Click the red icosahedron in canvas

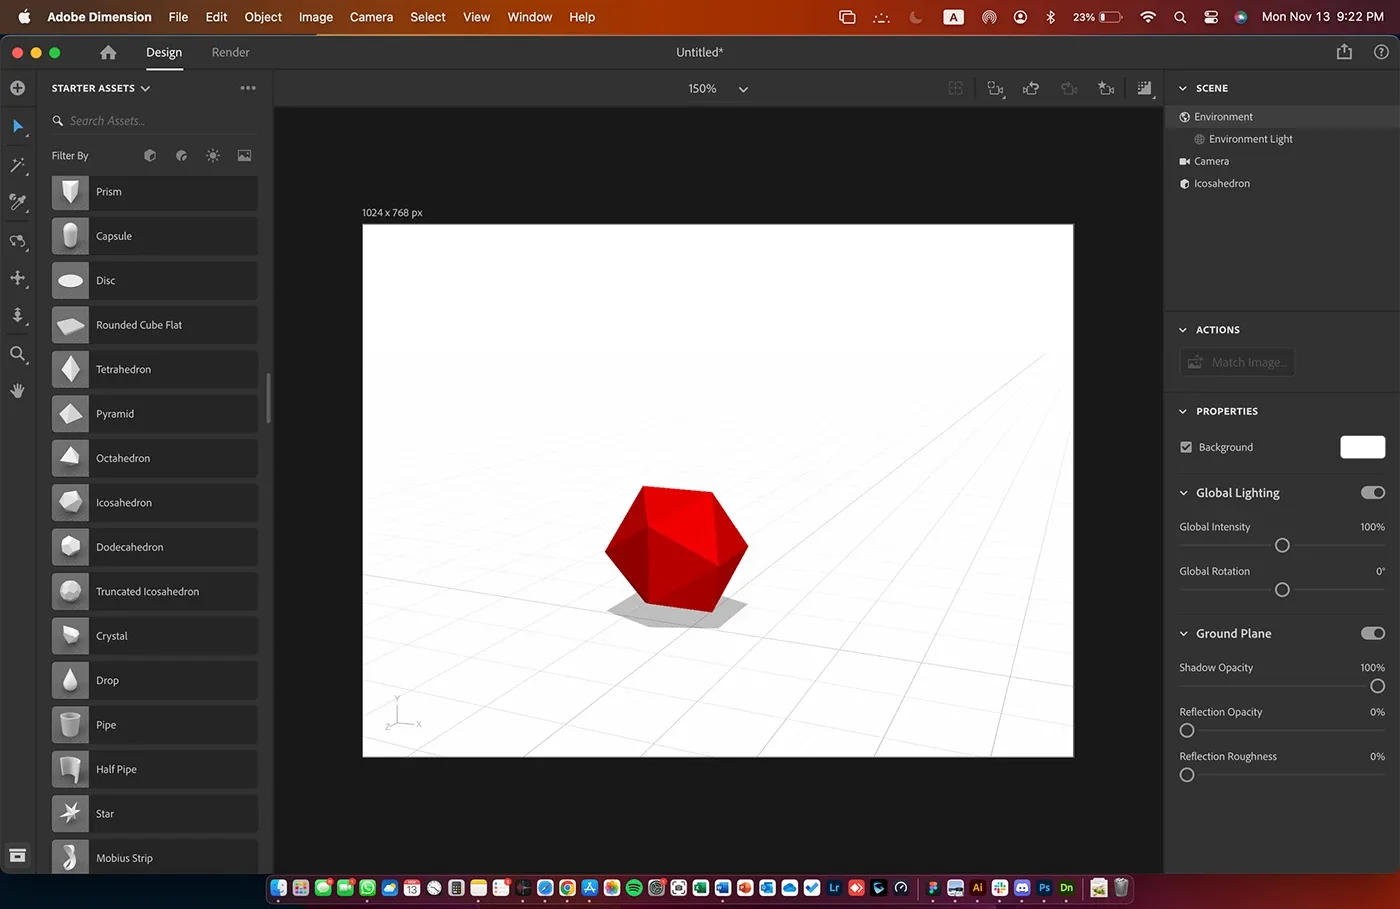pyautogui.click(x=676, y=548)
